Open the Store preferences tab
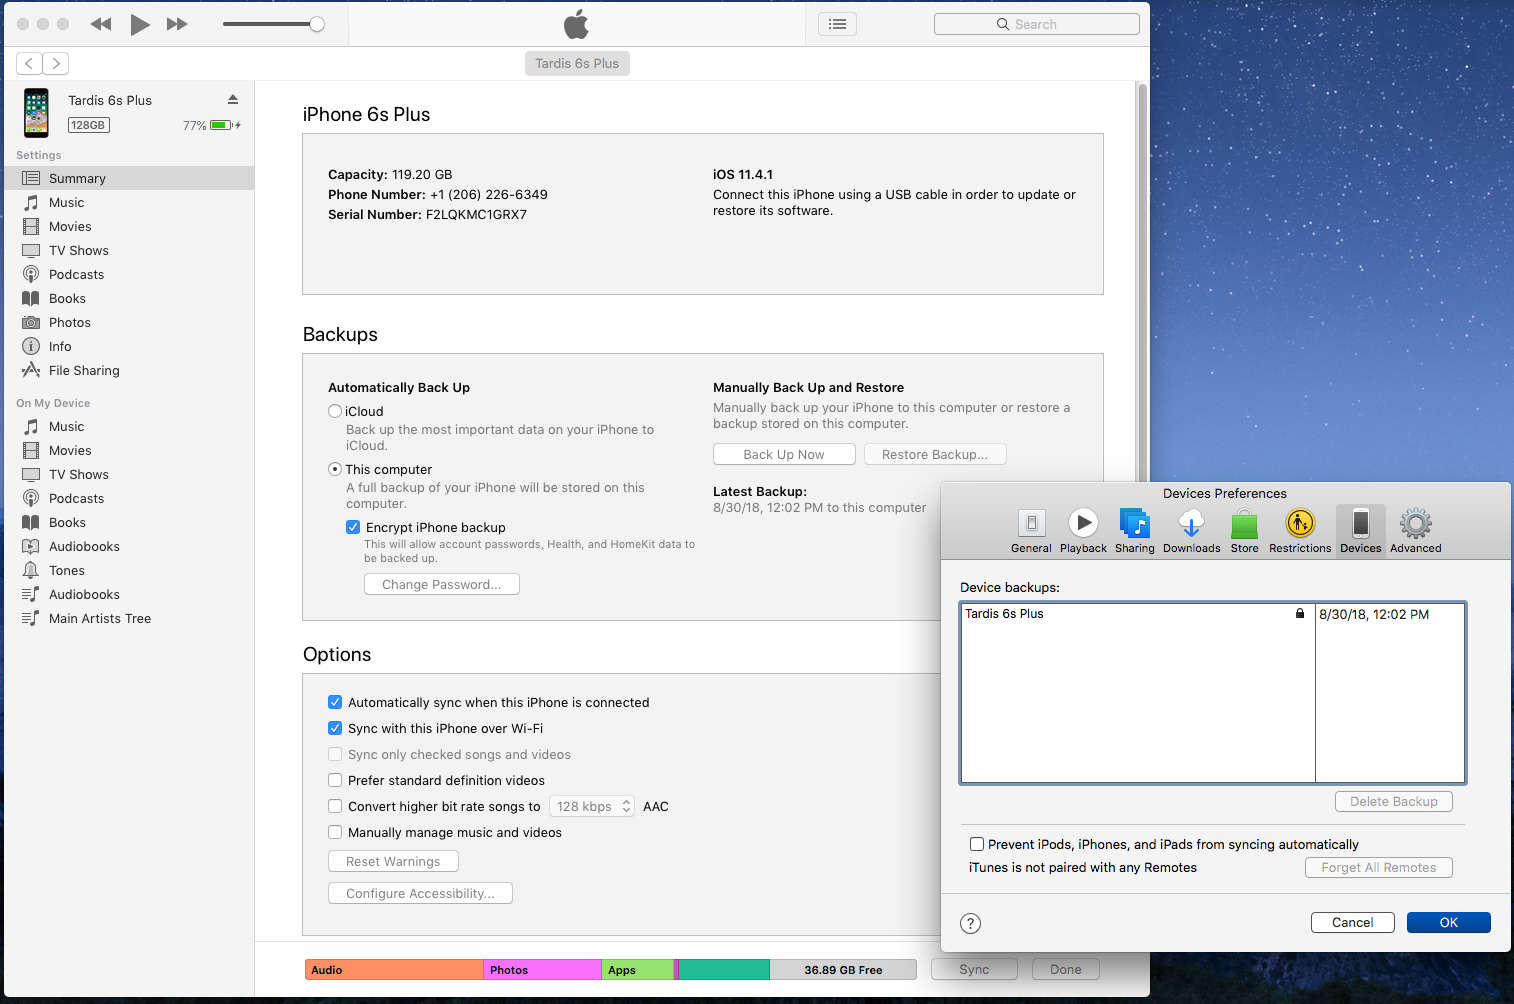The image size is (1514, 1004). (x=1245, y=531)
